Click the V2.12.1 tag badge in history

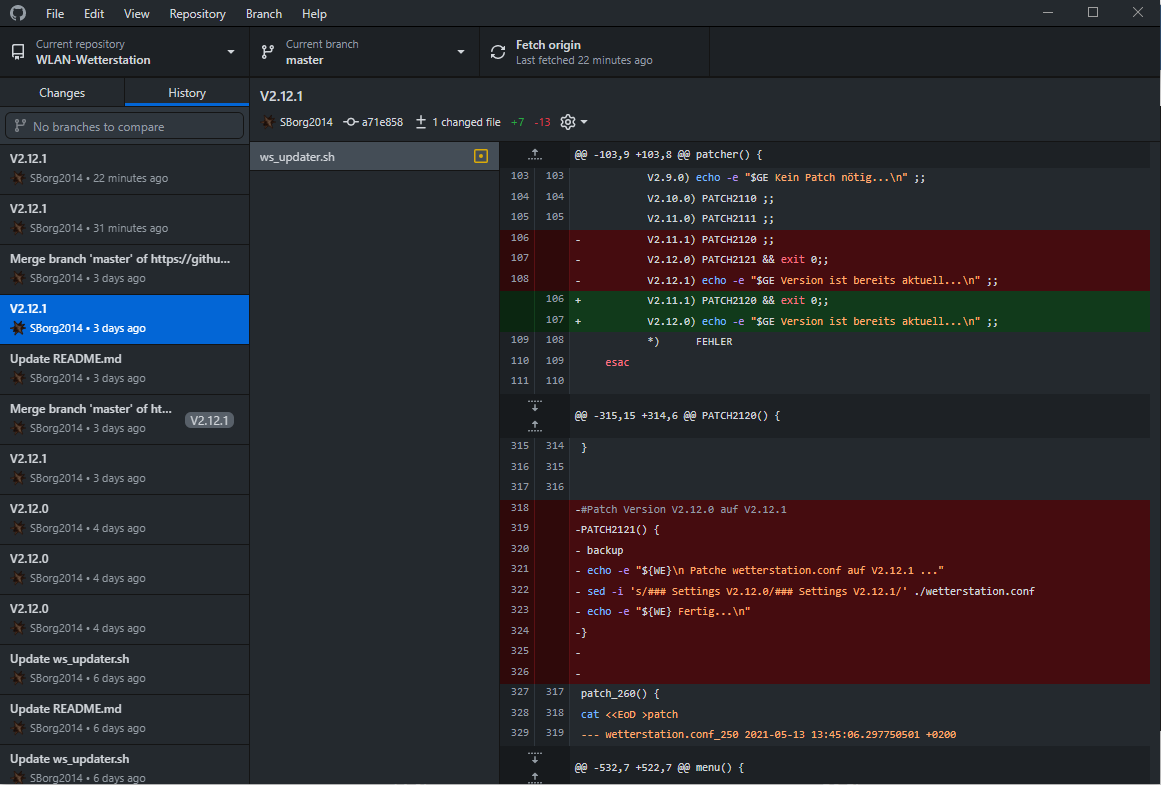(x=209, y=420)
